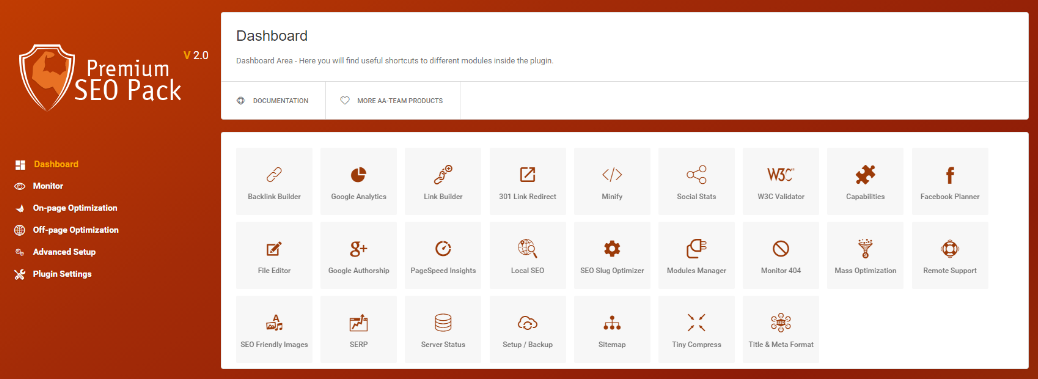Open the Title & Meta Format tile

pos(781,329)
